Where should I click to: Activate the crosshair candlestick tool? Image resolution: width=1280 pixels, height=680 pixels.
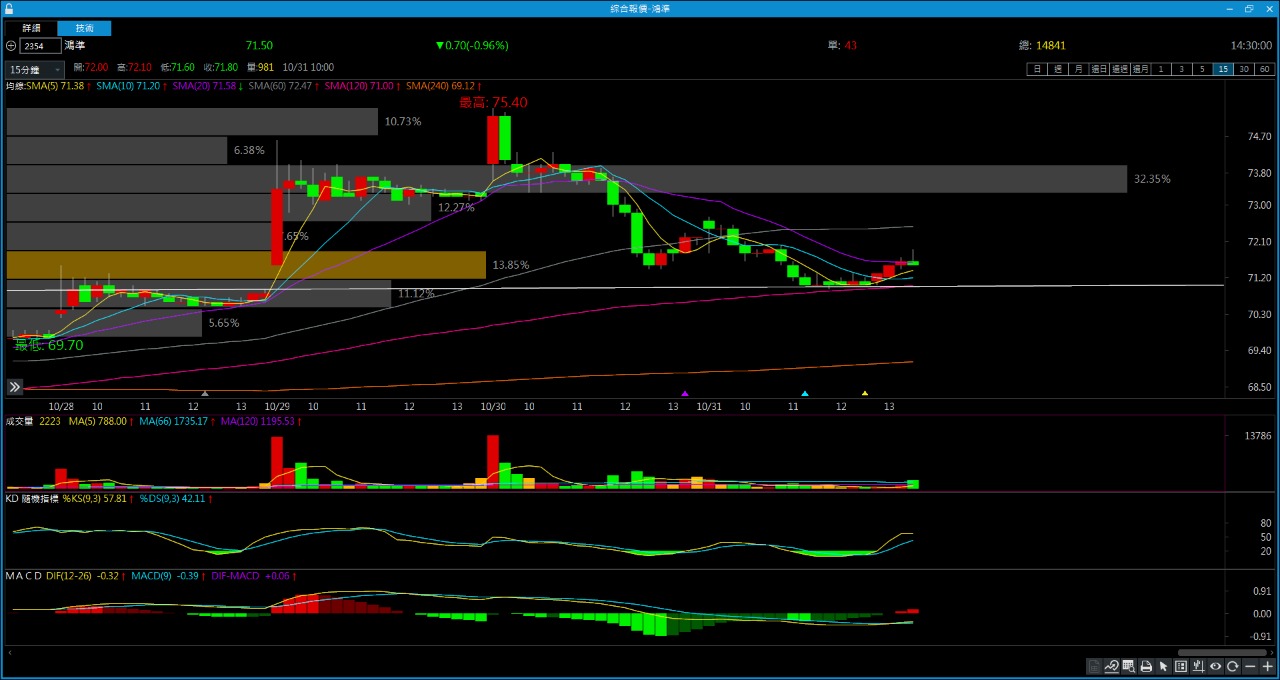pyautogui.click(x=1198, y=666)
